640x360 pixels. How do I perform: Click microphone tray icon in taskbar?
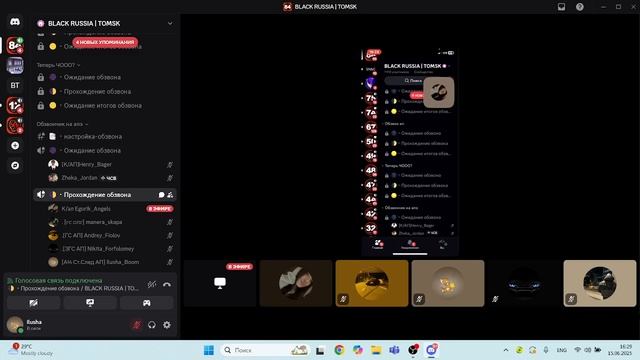tap(546, 350)
